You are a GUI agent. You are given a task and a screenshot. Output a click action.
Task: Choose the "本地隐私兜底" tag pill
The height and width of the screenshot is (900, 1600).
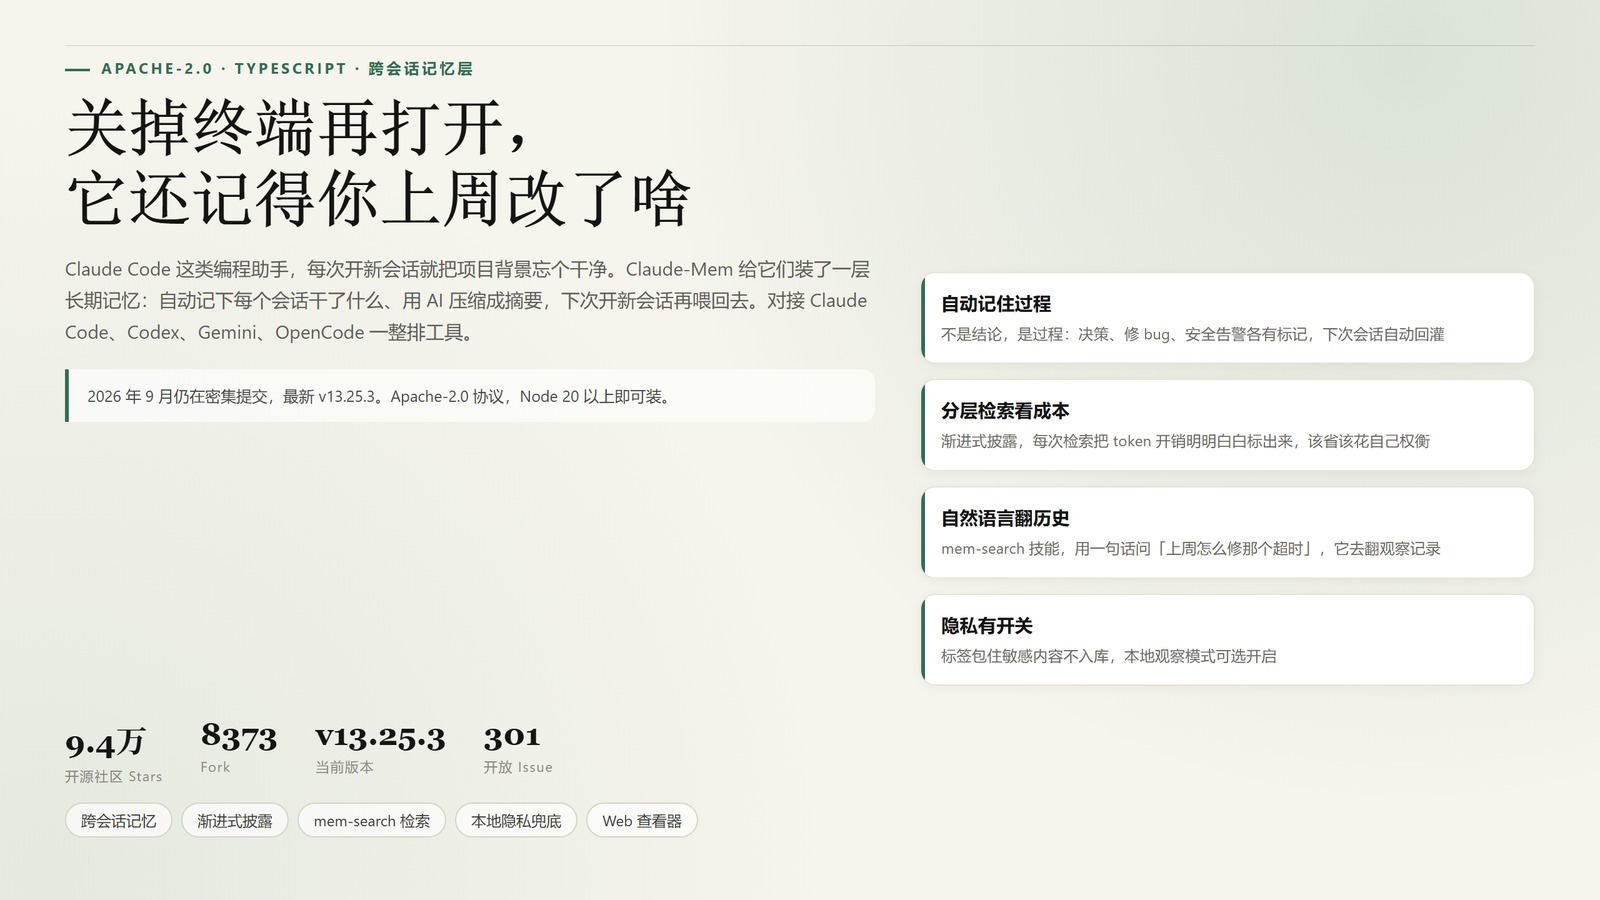[516, 821]
